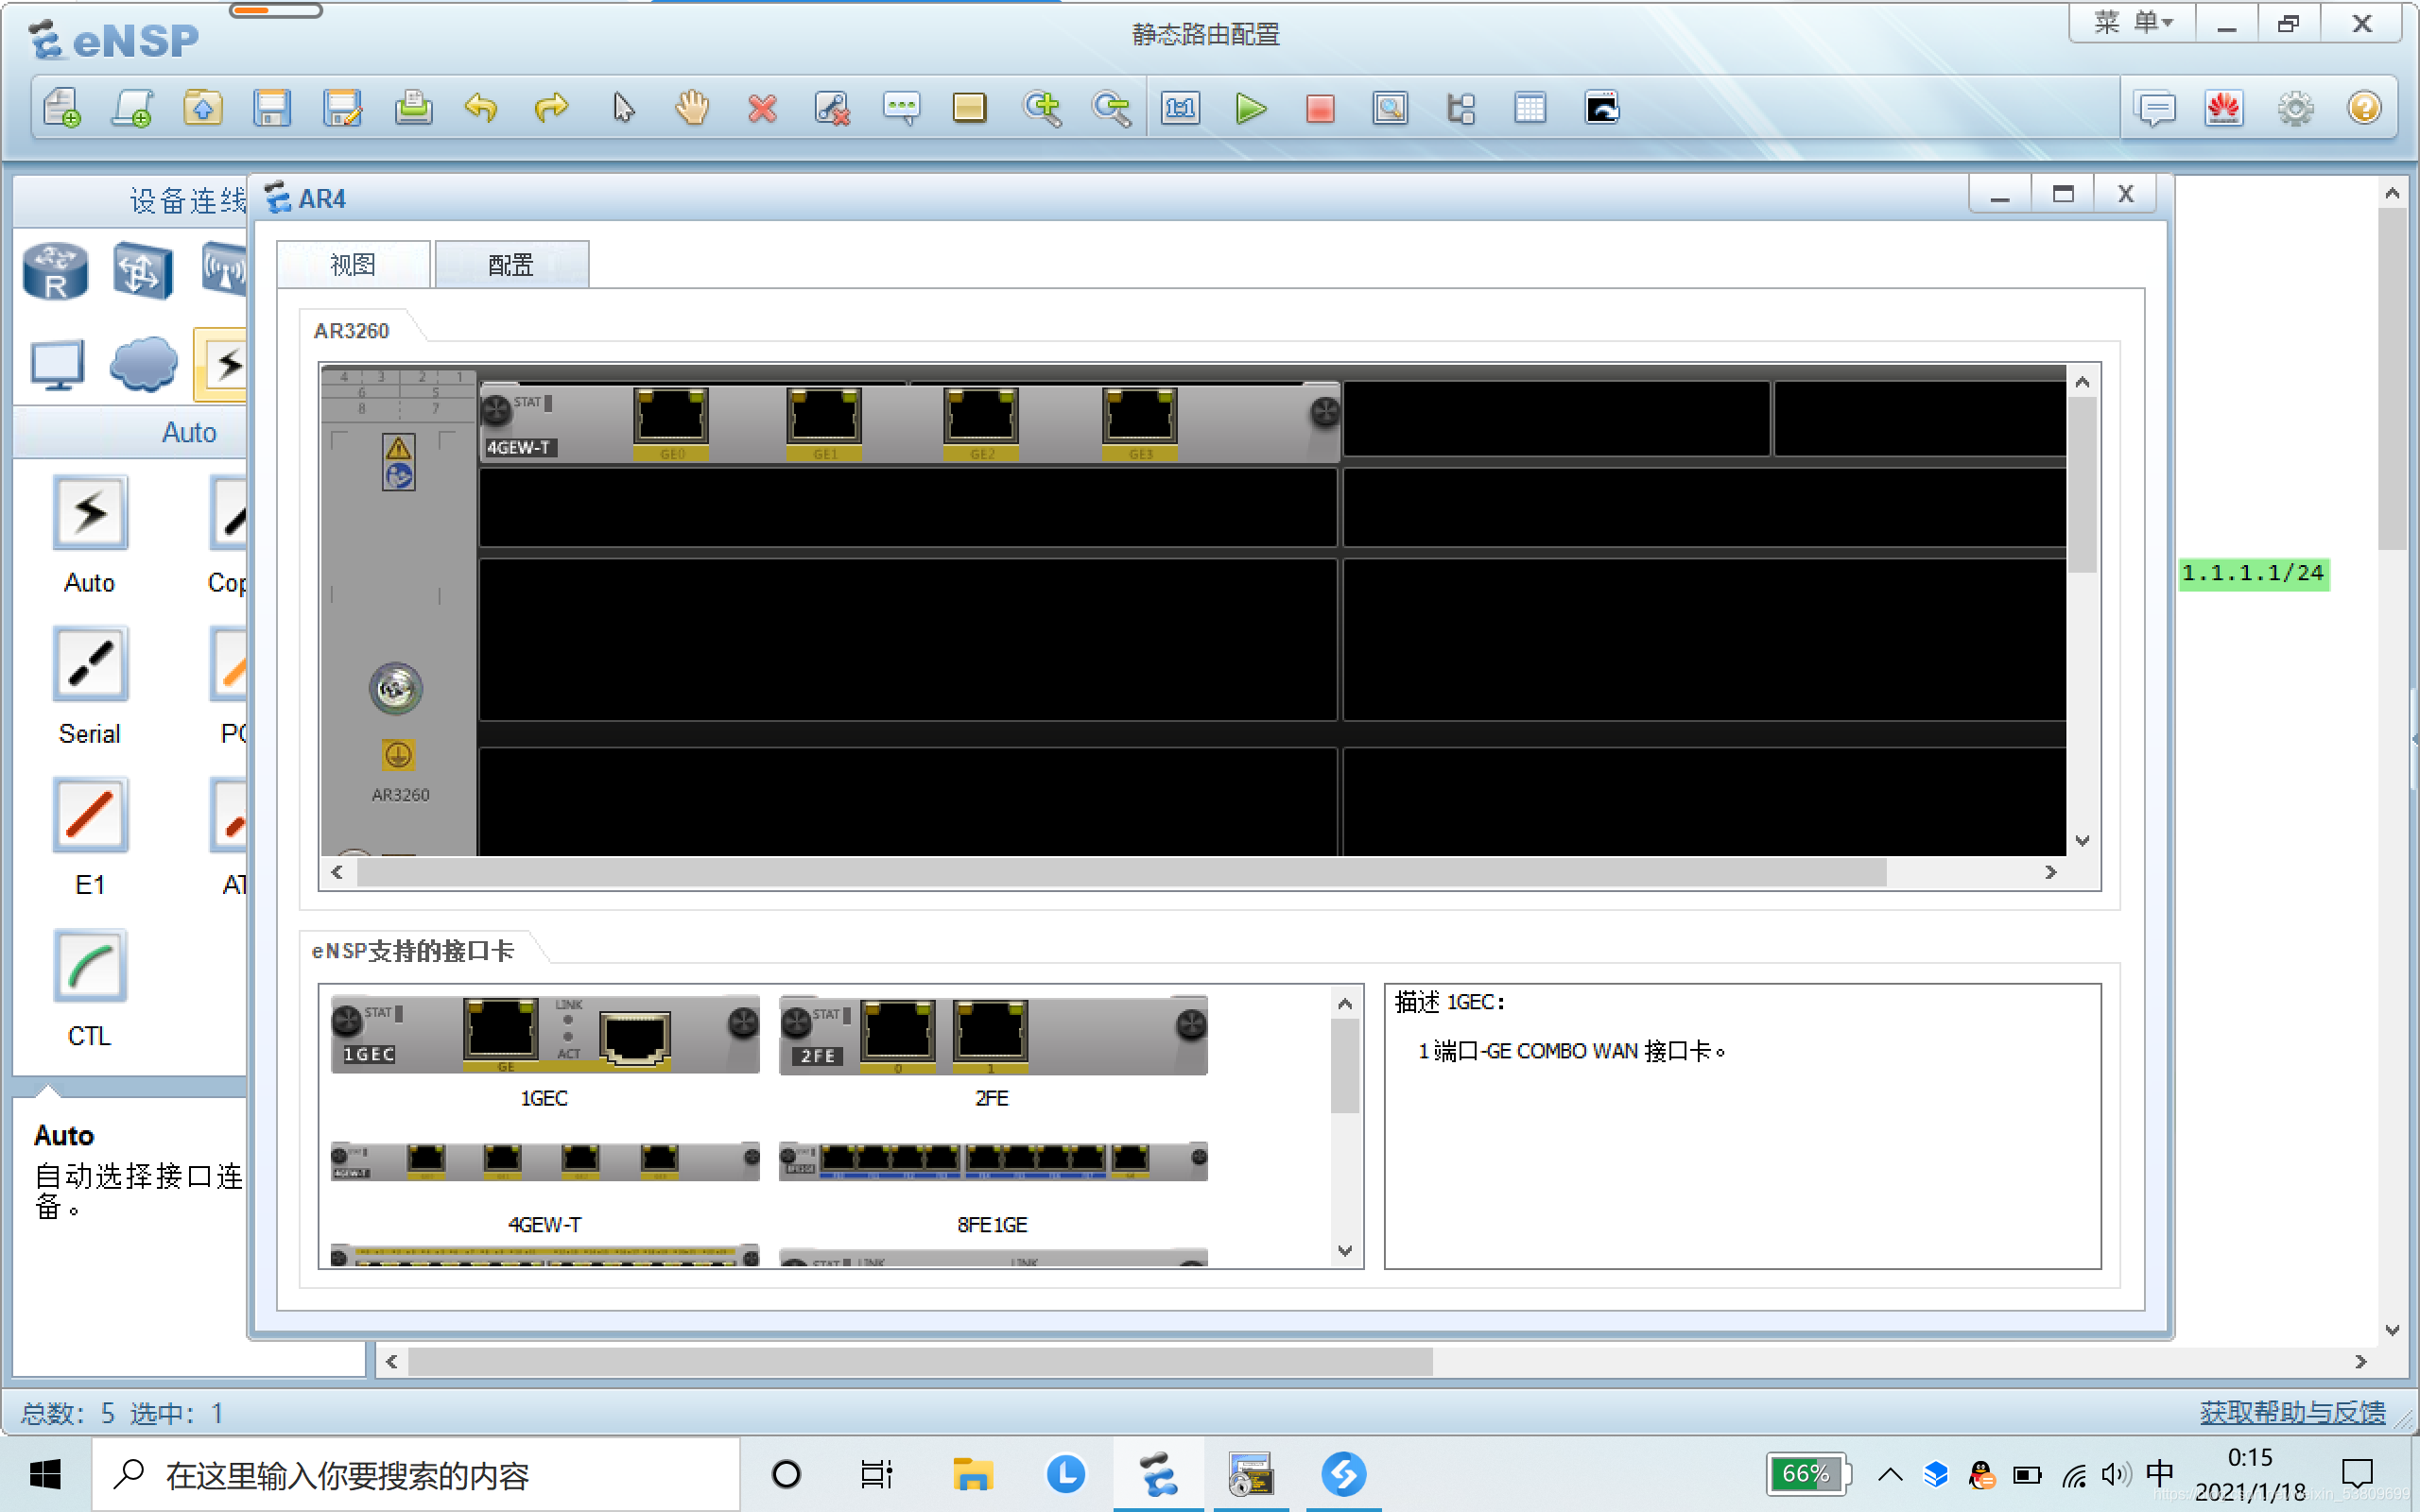This screenshot has height=1512, width=2420.
Task: Show all interfaces icon
Action: 1461,108
